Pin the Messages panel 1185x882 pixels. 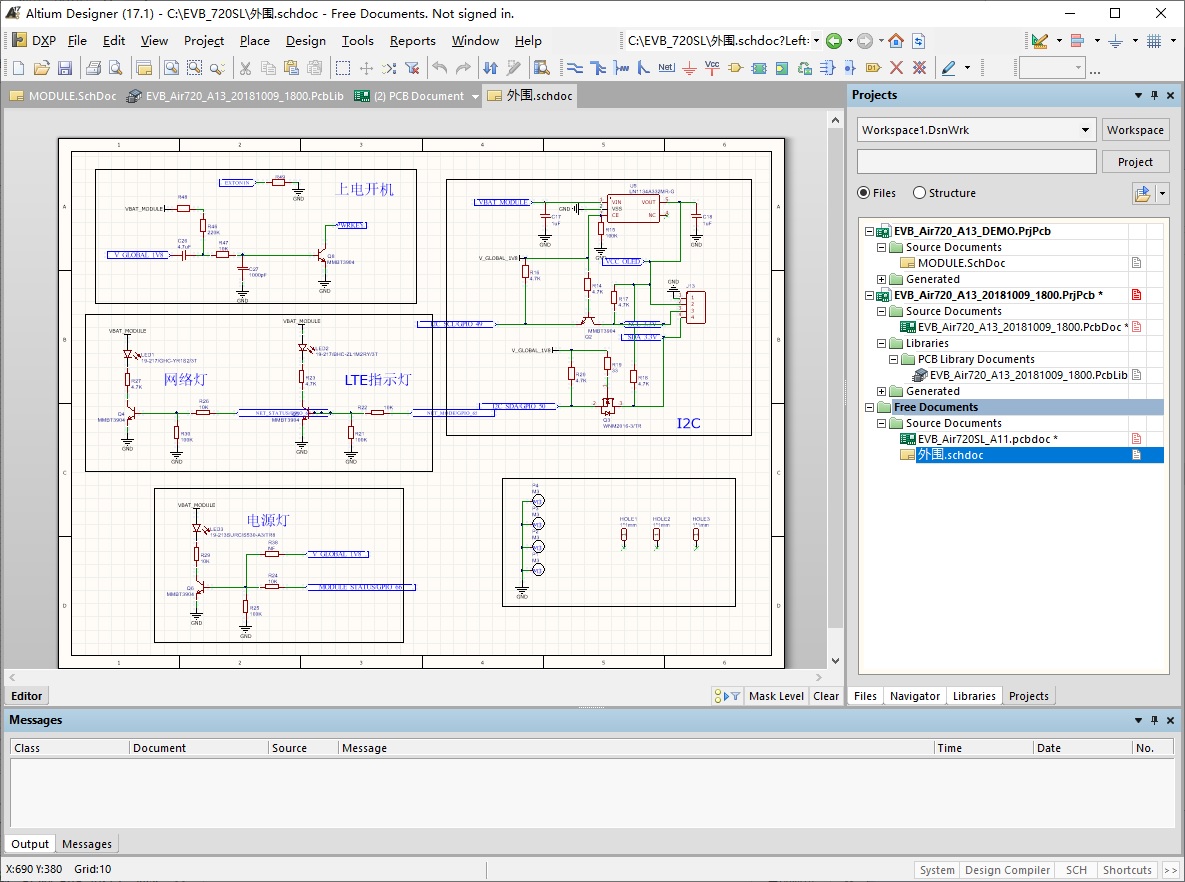[1154, 720]
